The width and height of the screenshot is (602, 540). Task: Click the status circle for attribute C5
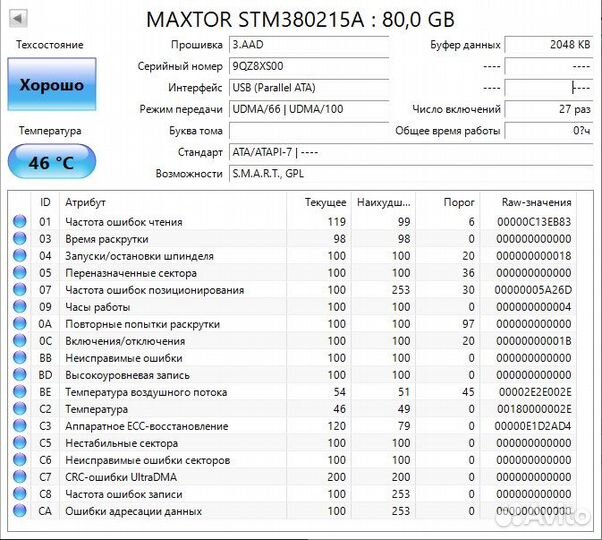point(20,443)
